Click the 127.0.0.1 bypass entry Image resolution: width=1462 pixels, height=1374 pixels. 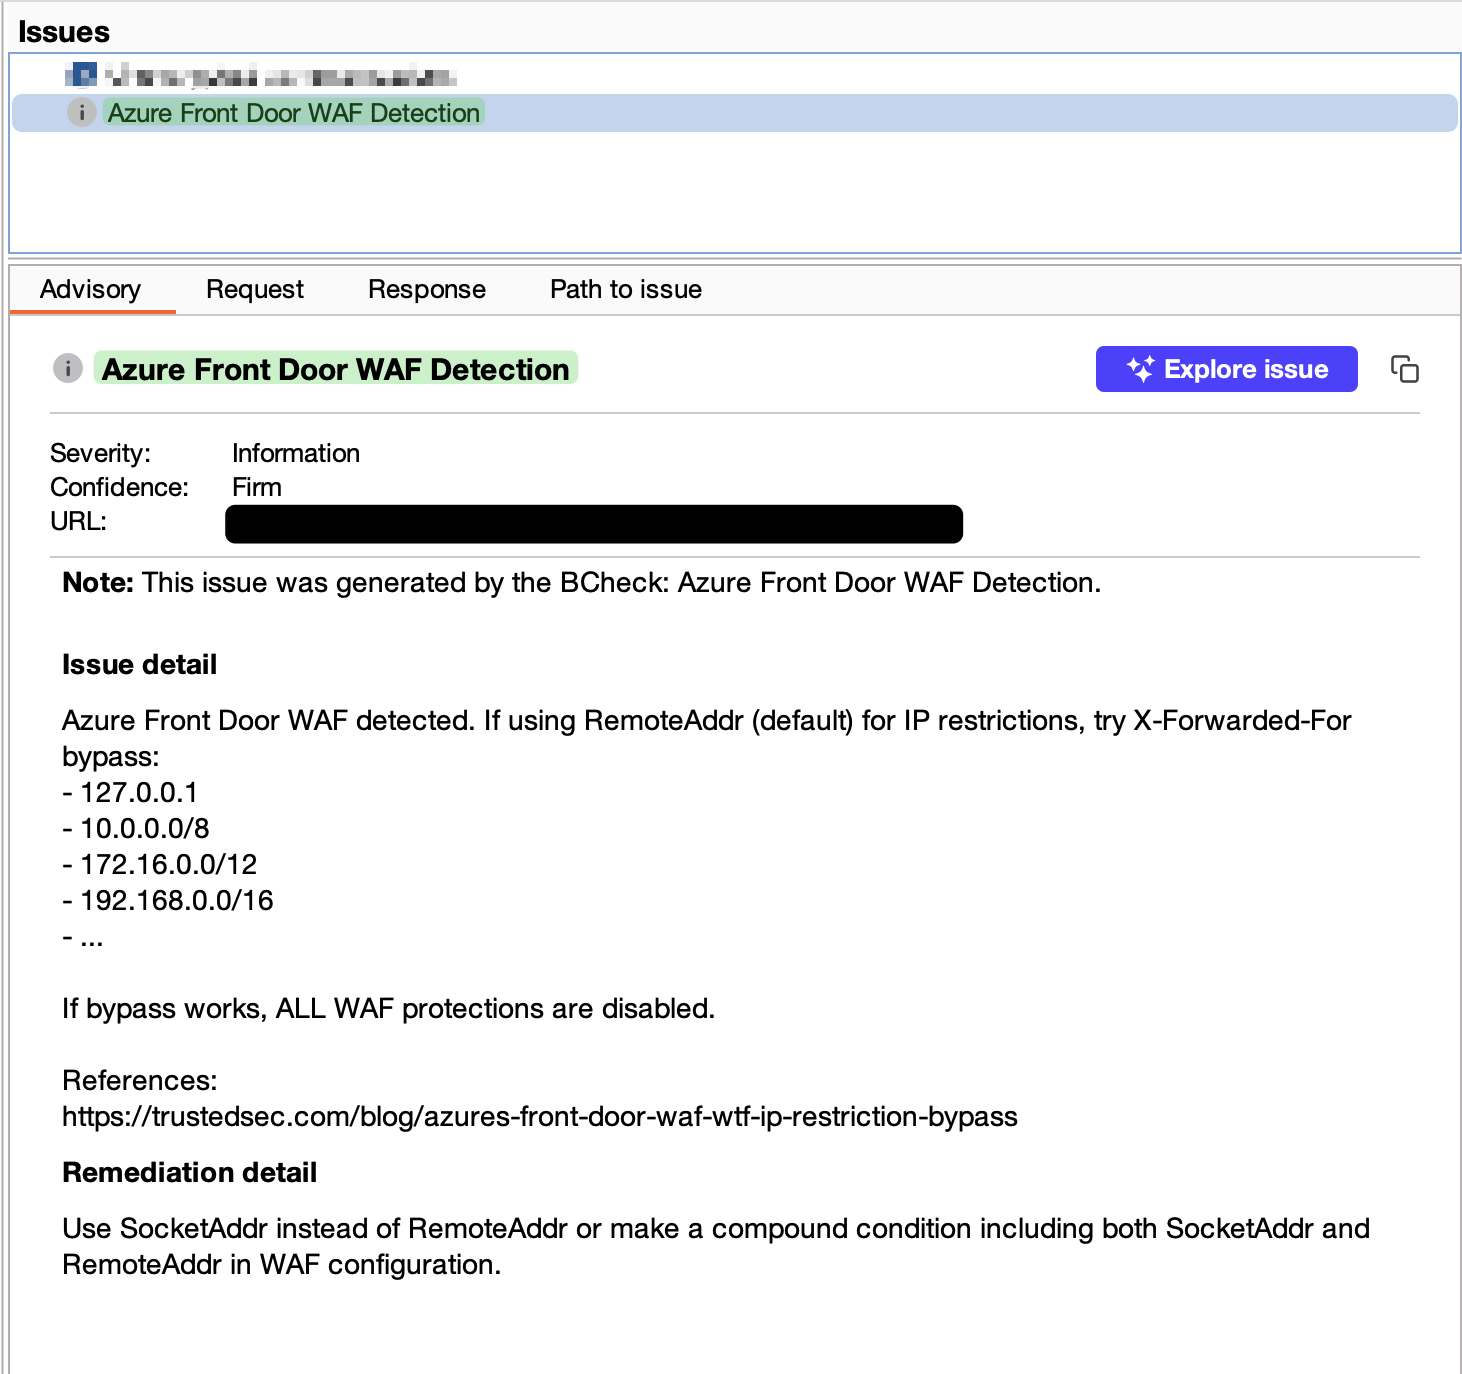pyautogui.click(x=130, y=793)
